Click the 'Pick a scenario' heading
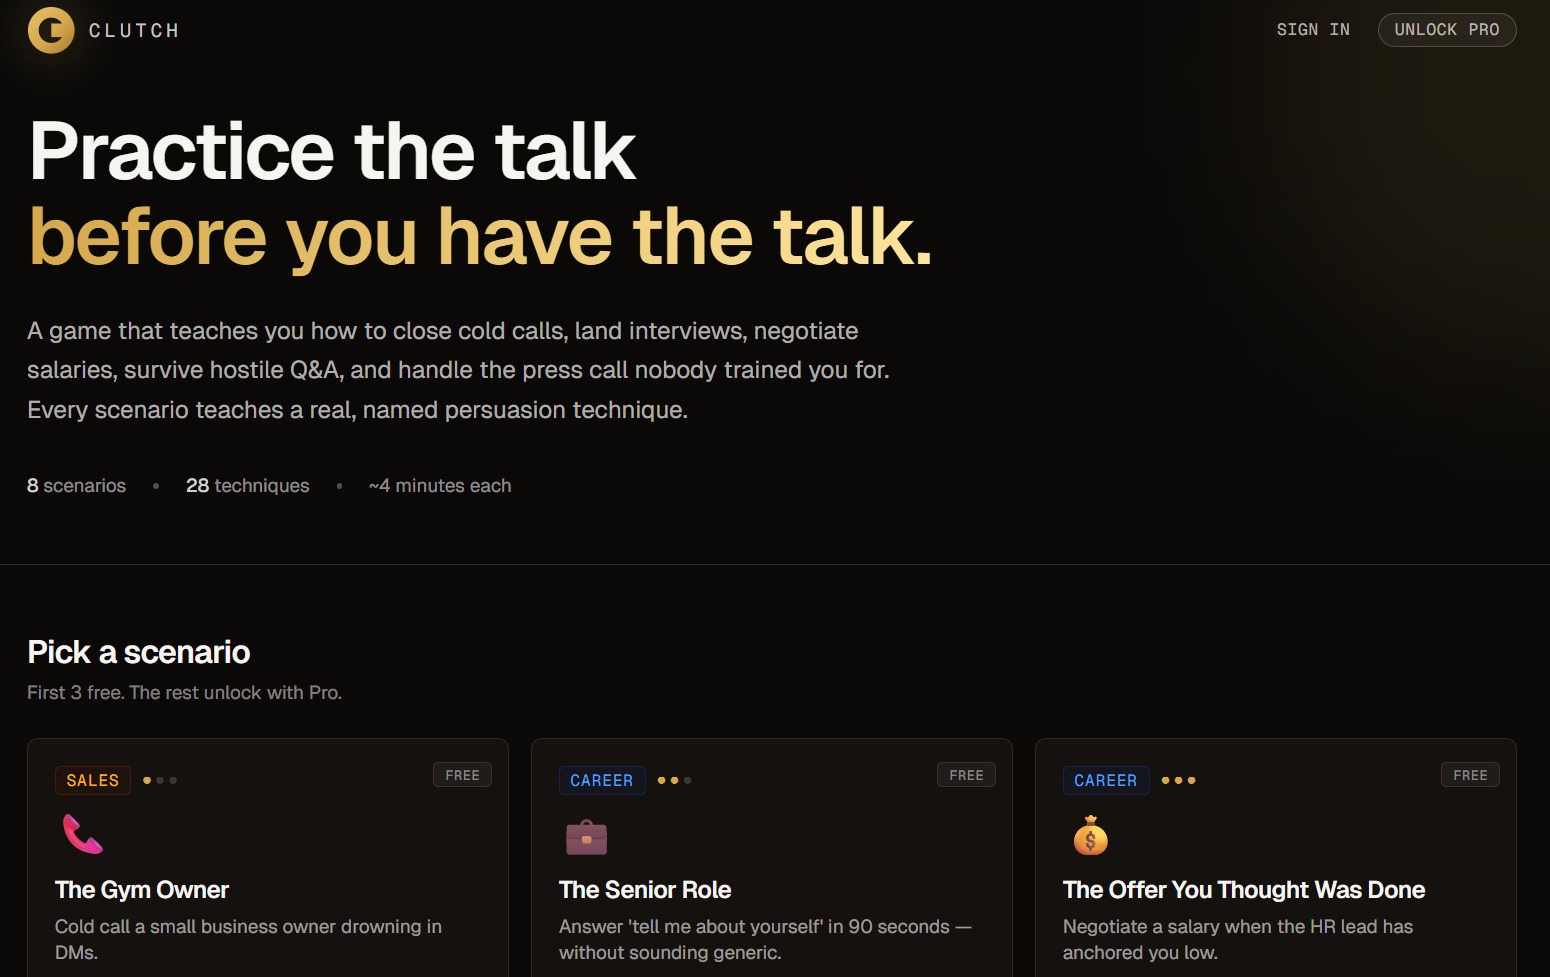The image size is (1550, 977). click(139, 652)
